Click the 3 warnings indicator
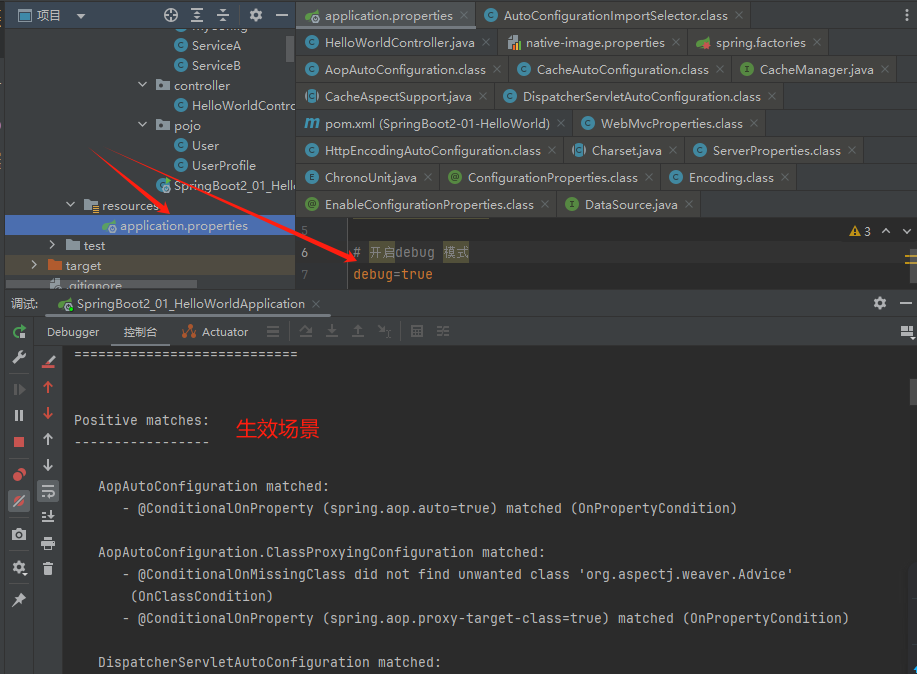The width and height of the screenshot is (917, 674). 860,231
